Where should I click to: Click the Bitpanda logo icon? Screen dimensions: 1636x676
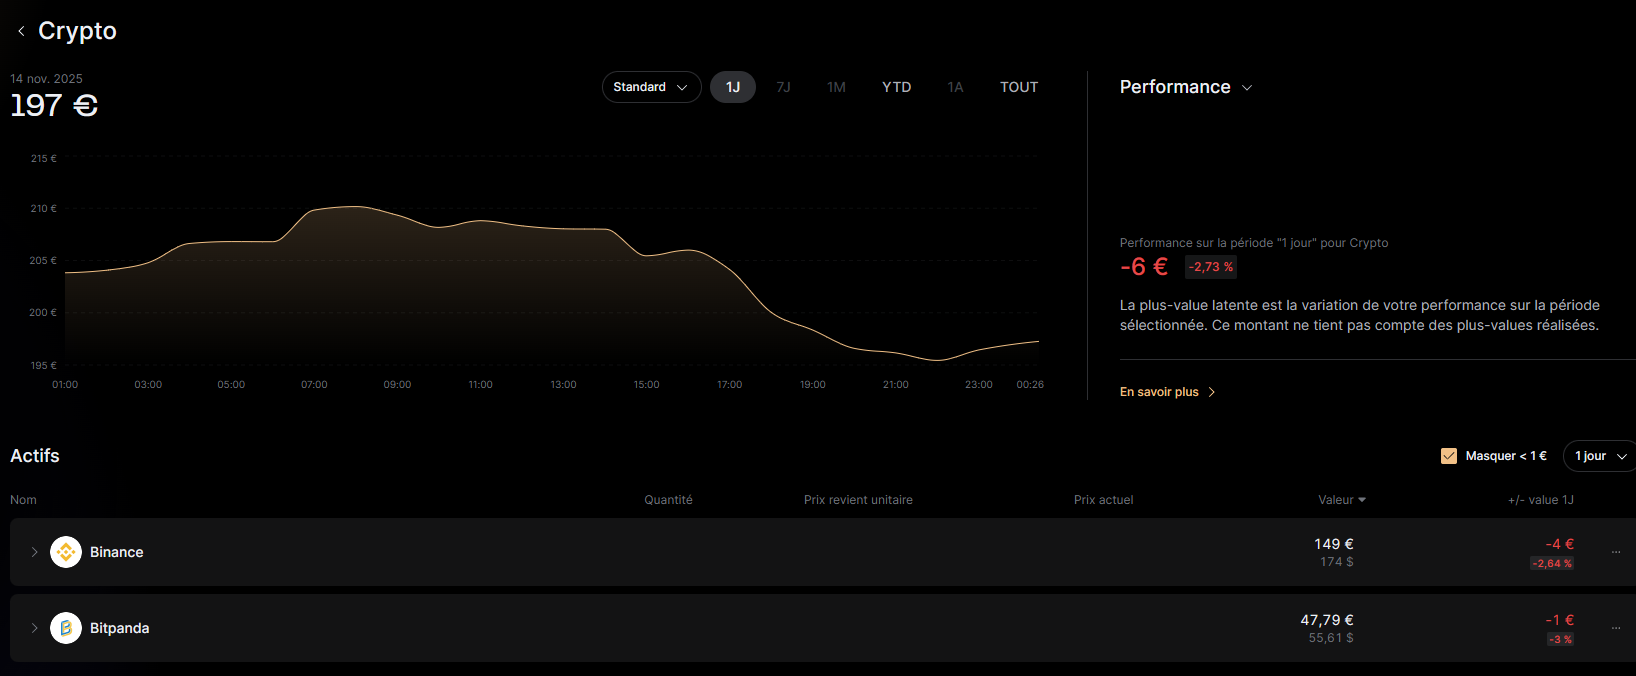click(66, 628)
